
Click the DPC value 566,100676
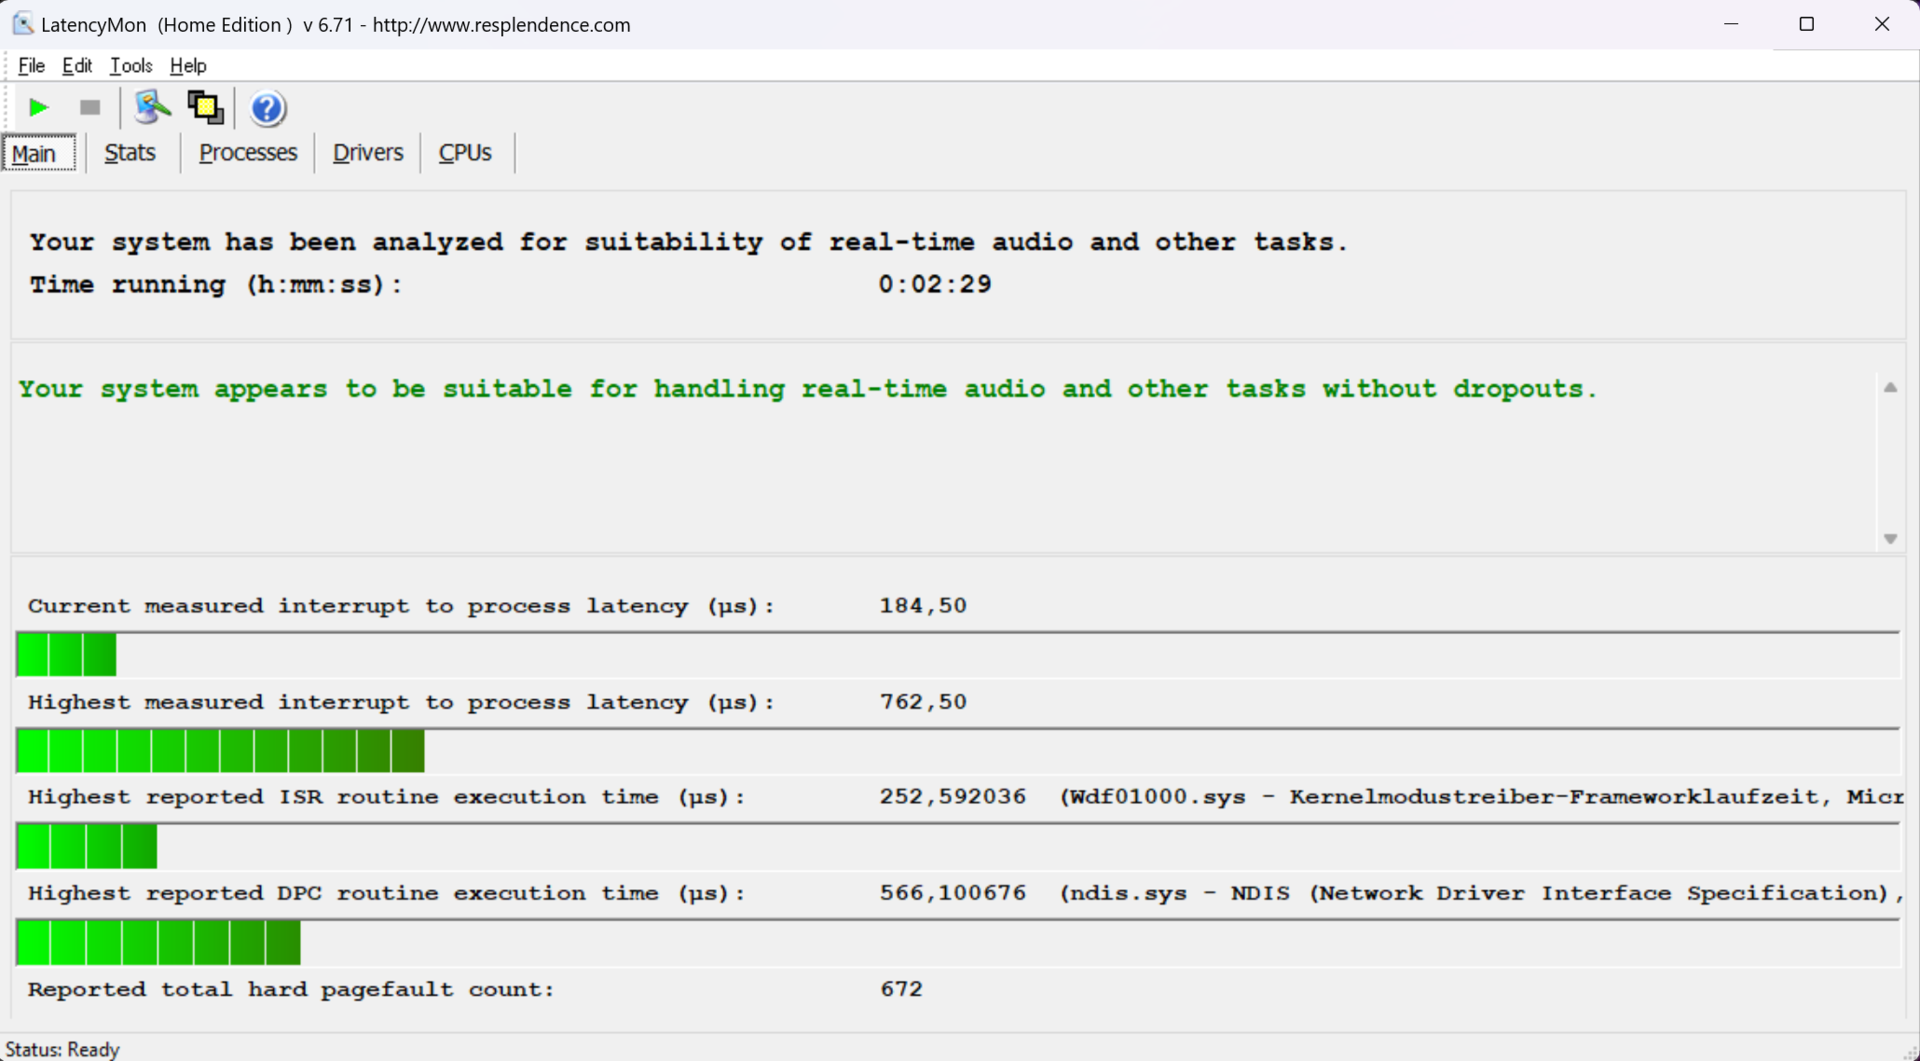[x=953, y=893]
